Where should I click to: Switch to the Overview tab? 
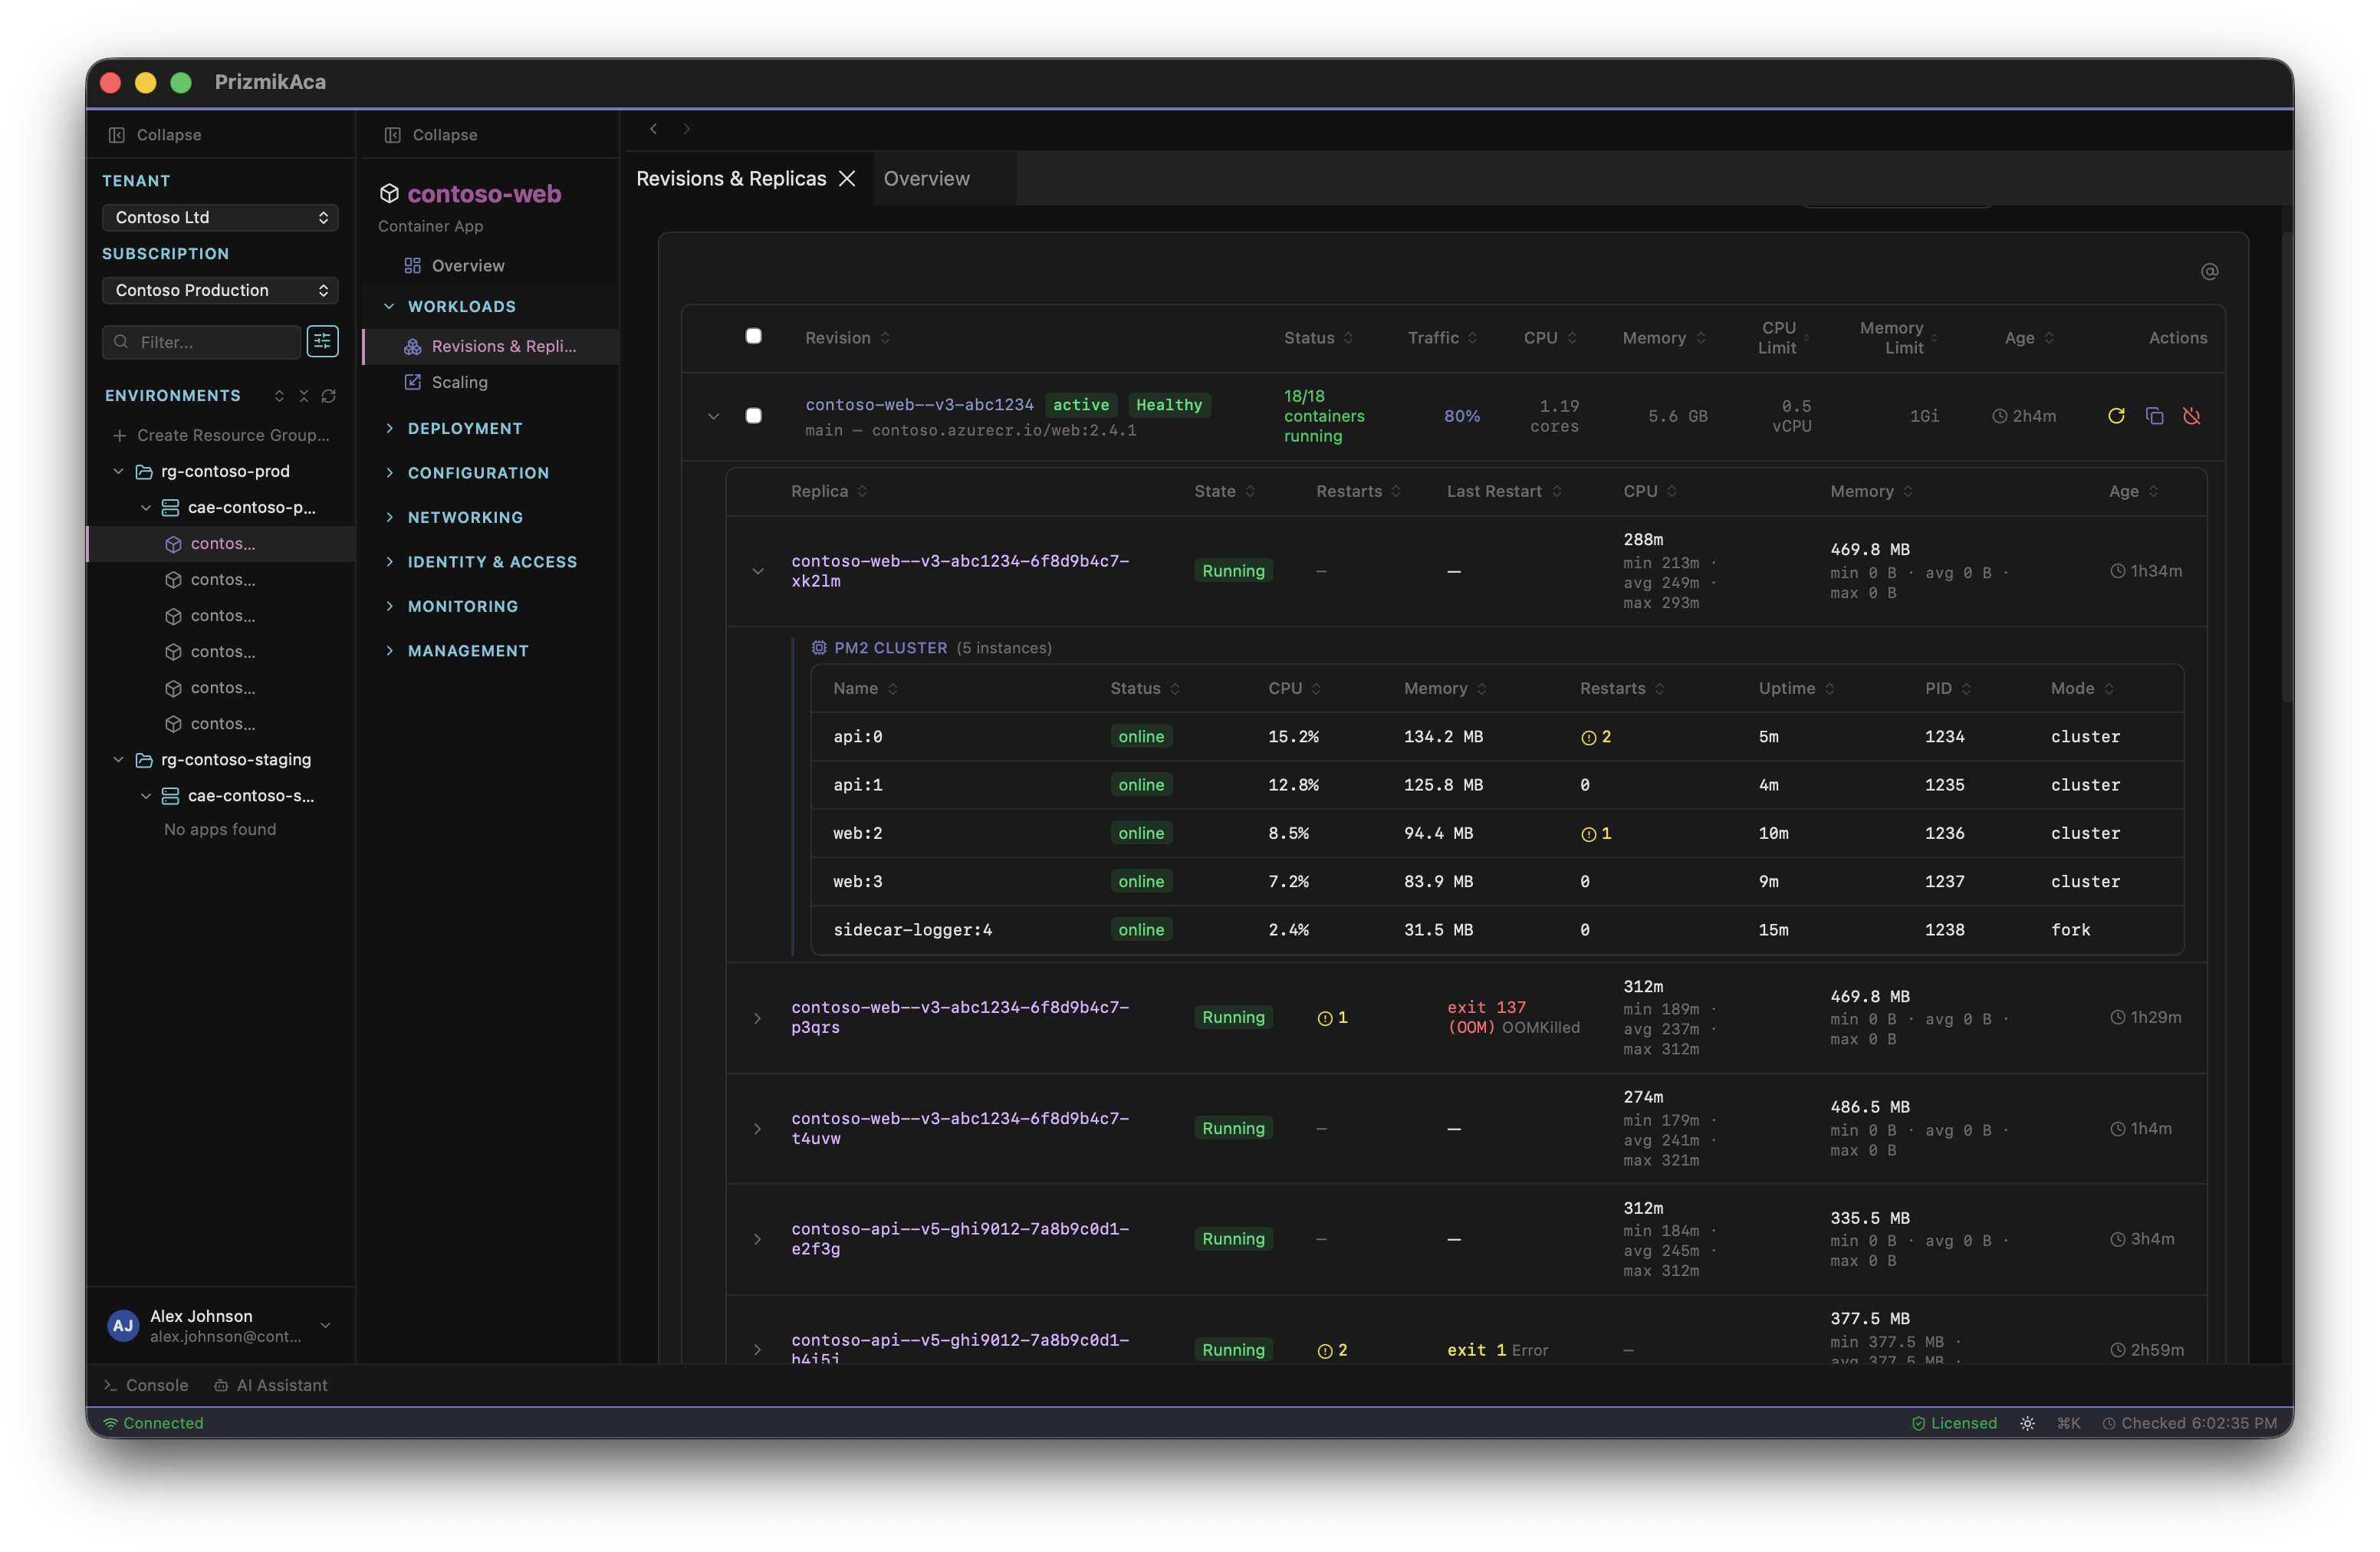(926, 178)
